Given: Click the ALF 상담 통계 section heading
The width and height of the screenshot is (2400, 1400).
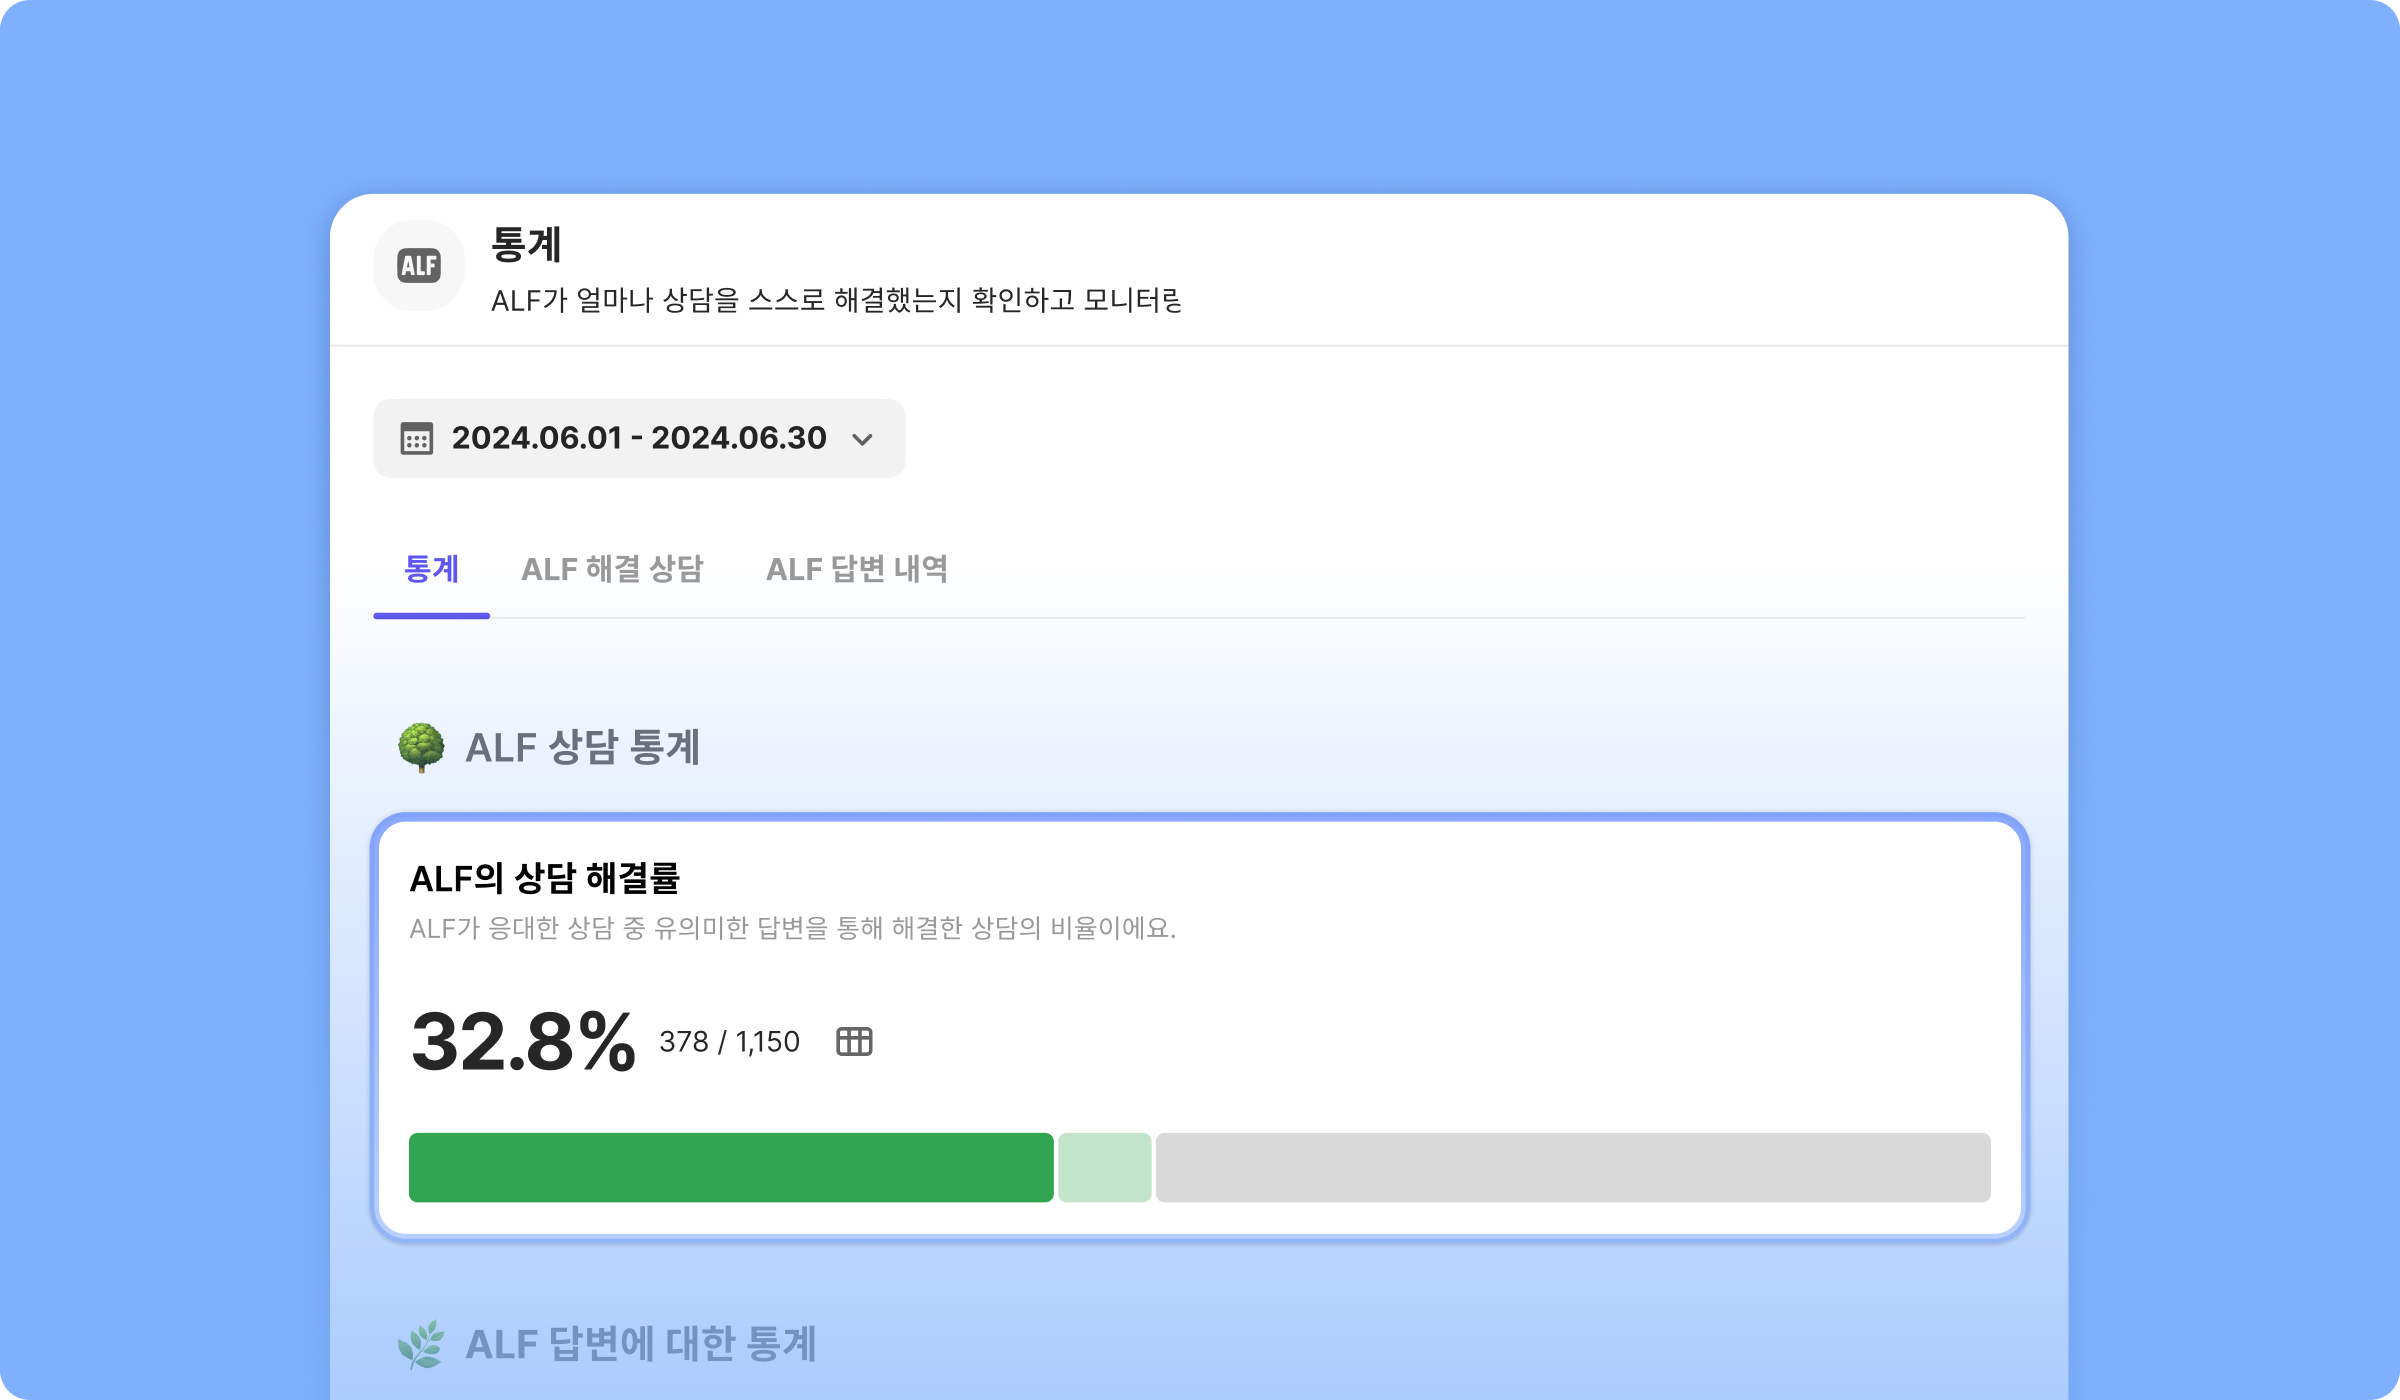Looking at the screenshot, I should 582,747.
